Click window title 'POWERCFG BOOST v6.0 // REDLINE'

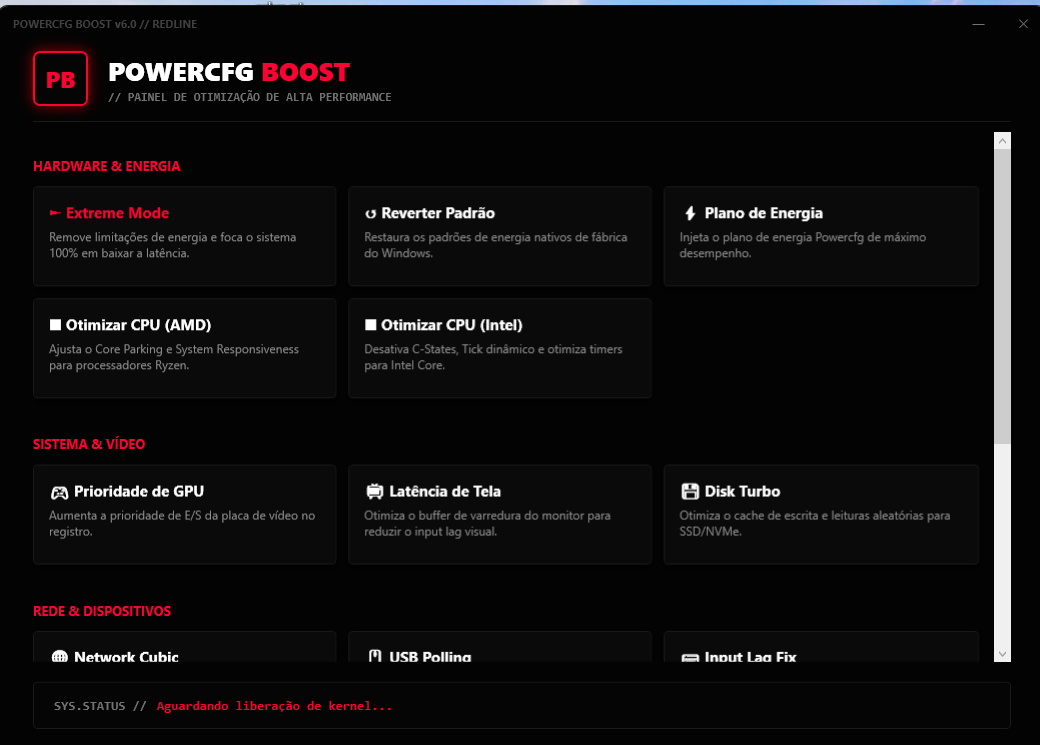click(105, 24)
